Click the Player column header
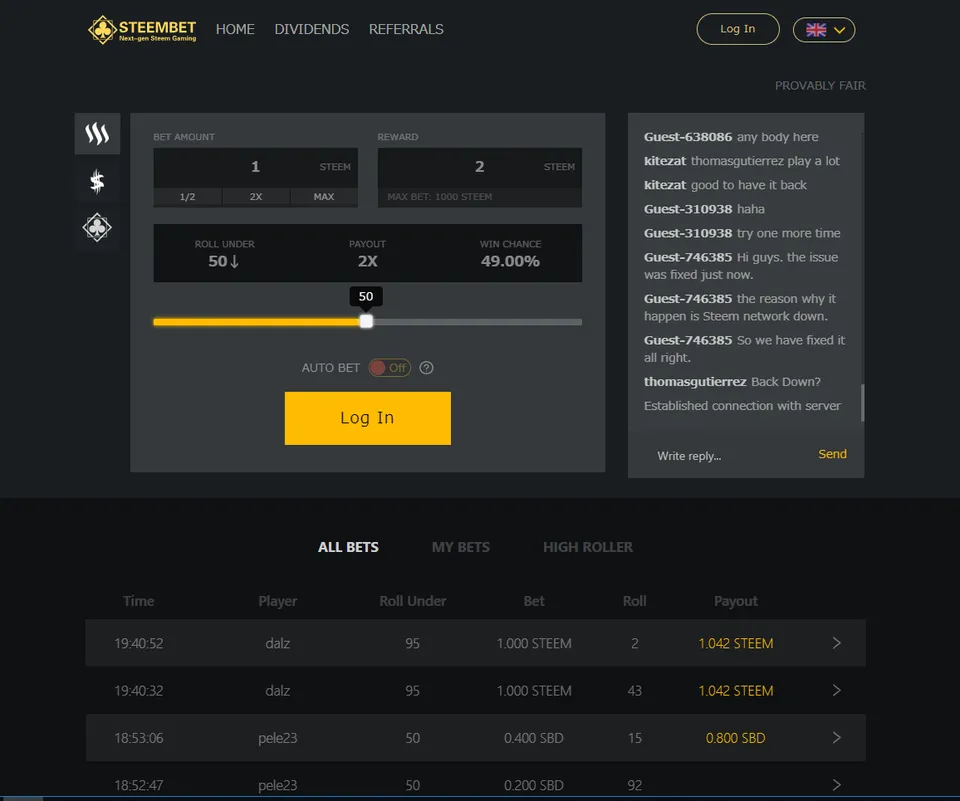Screen dimensions: 960x801 point(277,601)
